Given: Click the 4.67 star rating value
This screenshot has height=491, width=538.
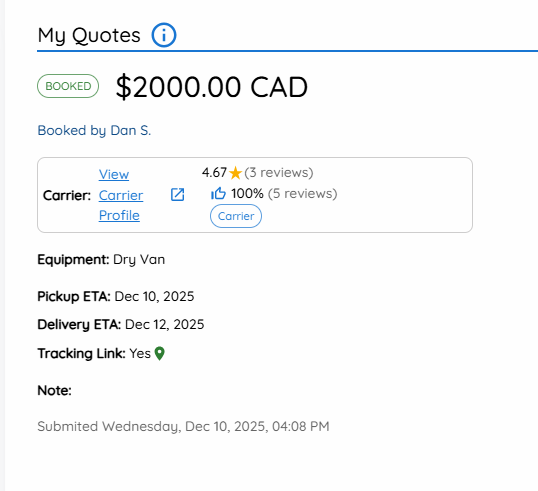Looking at the screenshot, I should coord(214,172).
